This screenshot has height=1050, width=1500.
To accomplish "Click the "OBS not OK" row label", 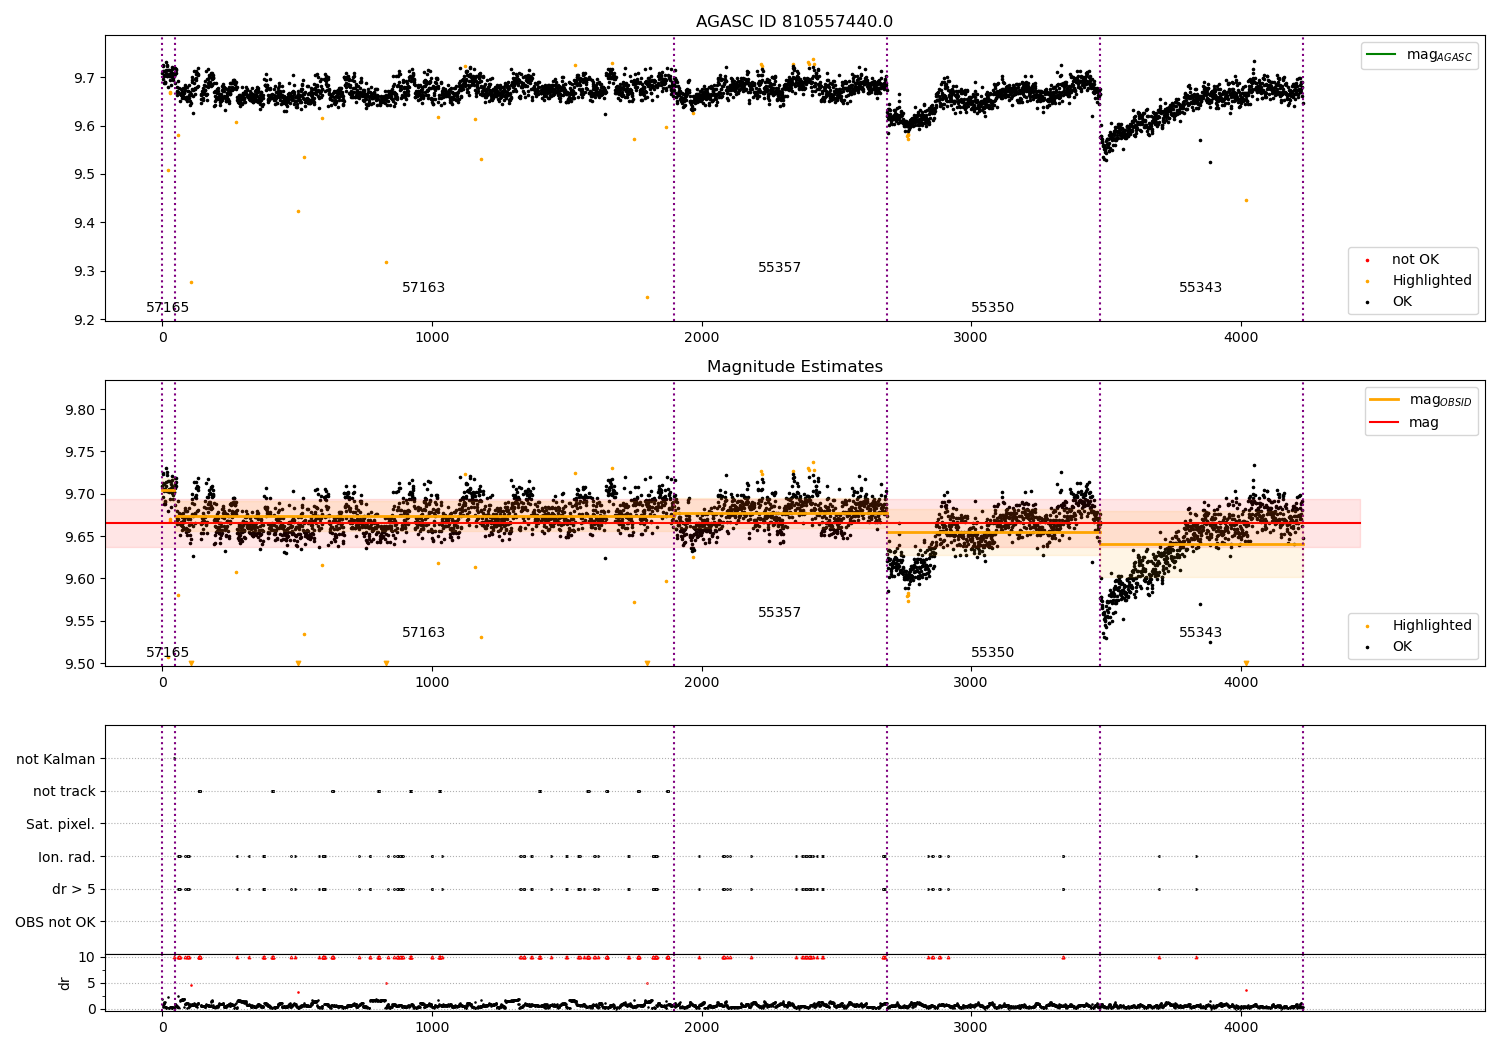I will coord(55,922).
